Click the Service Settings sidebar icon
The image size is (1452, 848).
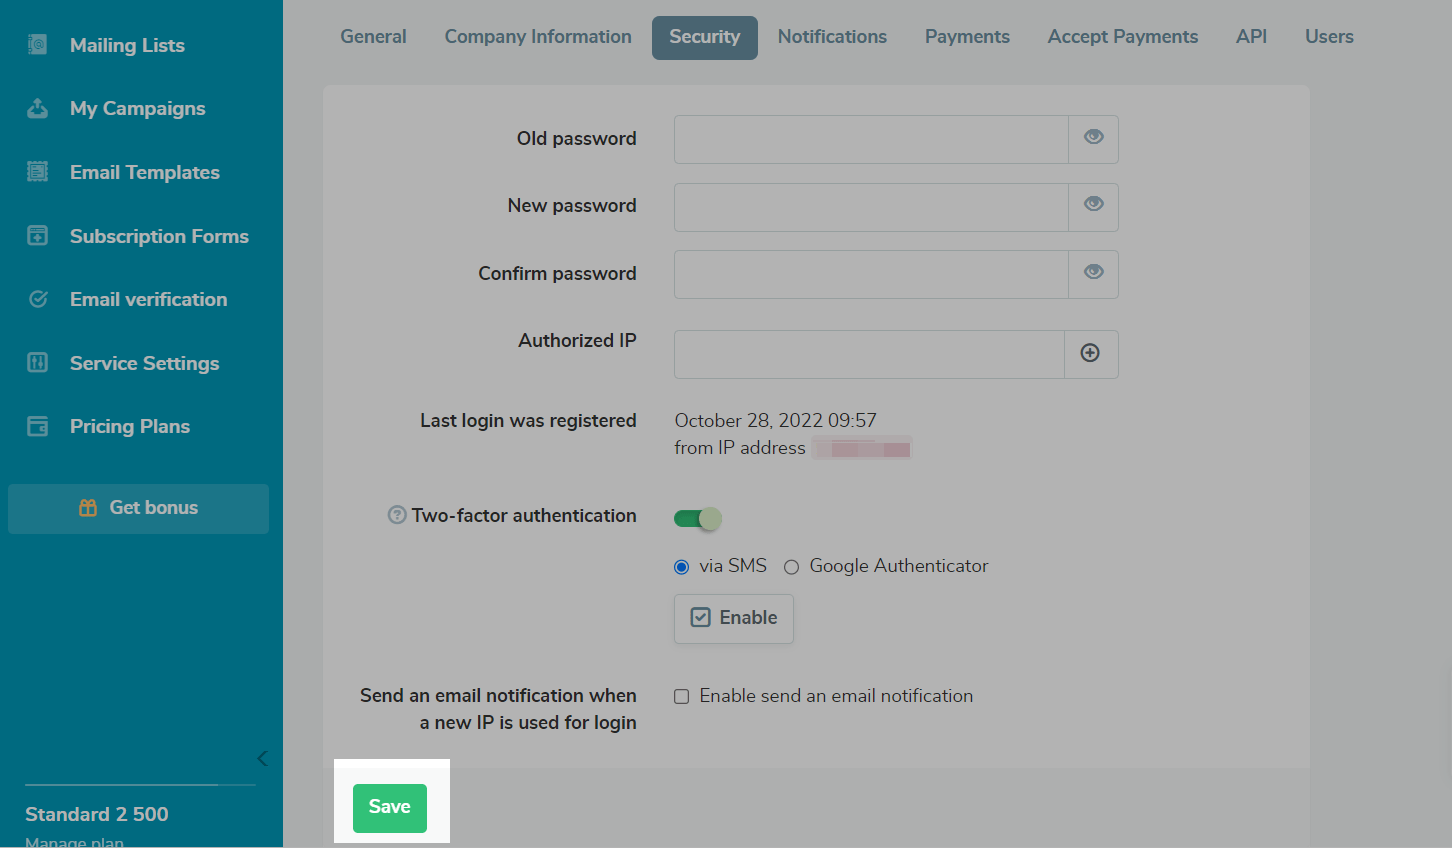pos(38,363)
